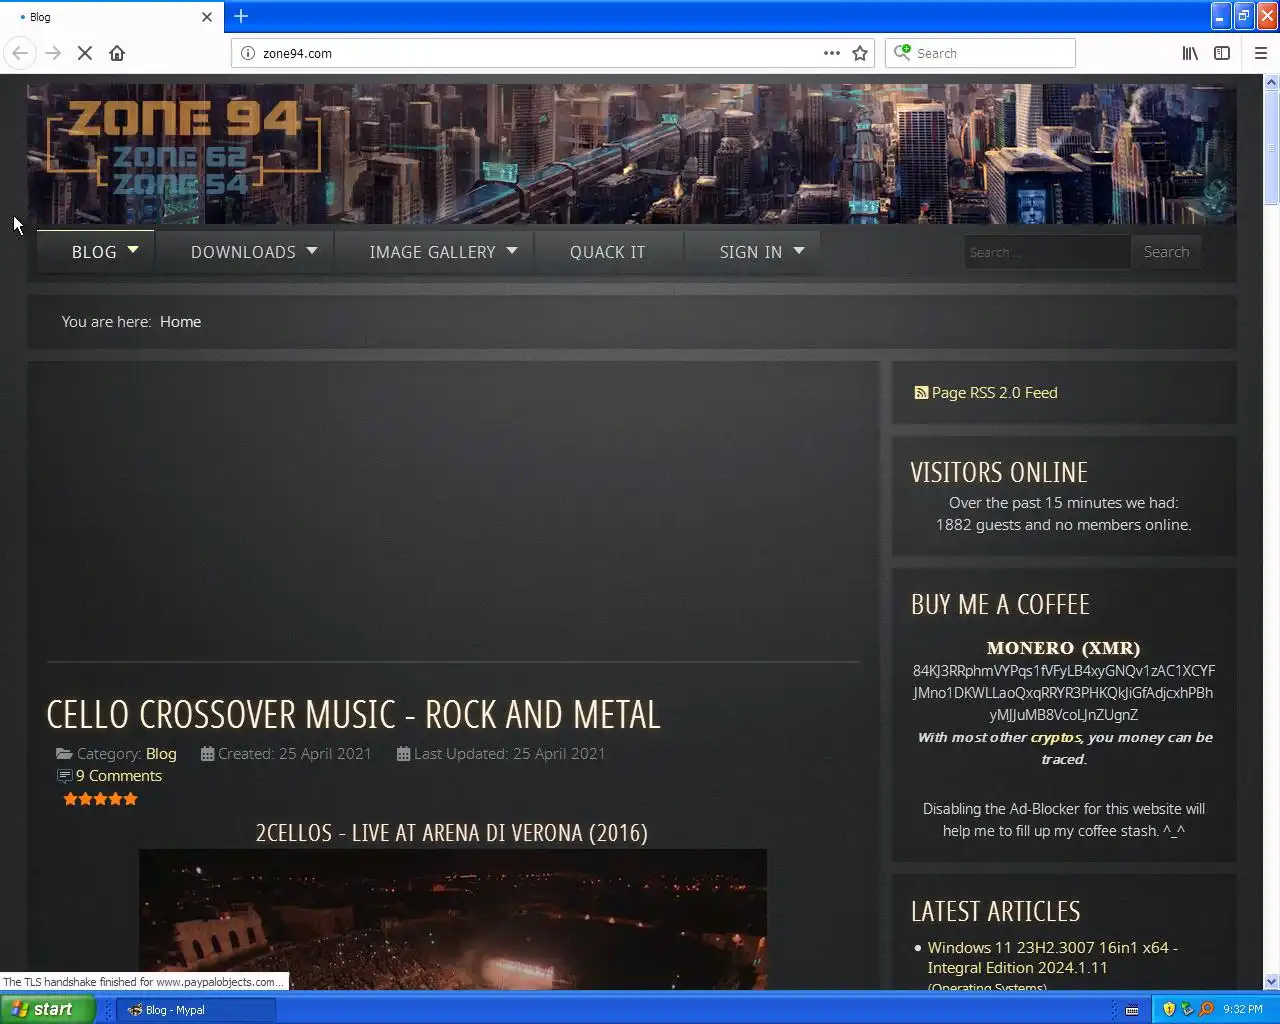1280x1024 pixels.
Task: Open page actions three-dot menu
Action: pyautogui.click(x=832, y=53)
